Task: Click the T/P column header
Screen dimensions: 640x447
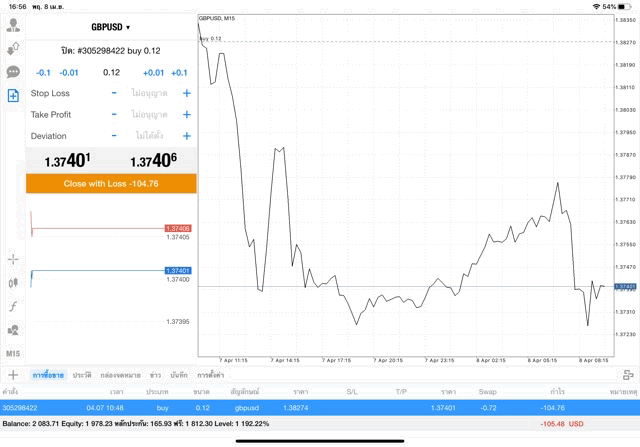Action: [x=401, y=391]
